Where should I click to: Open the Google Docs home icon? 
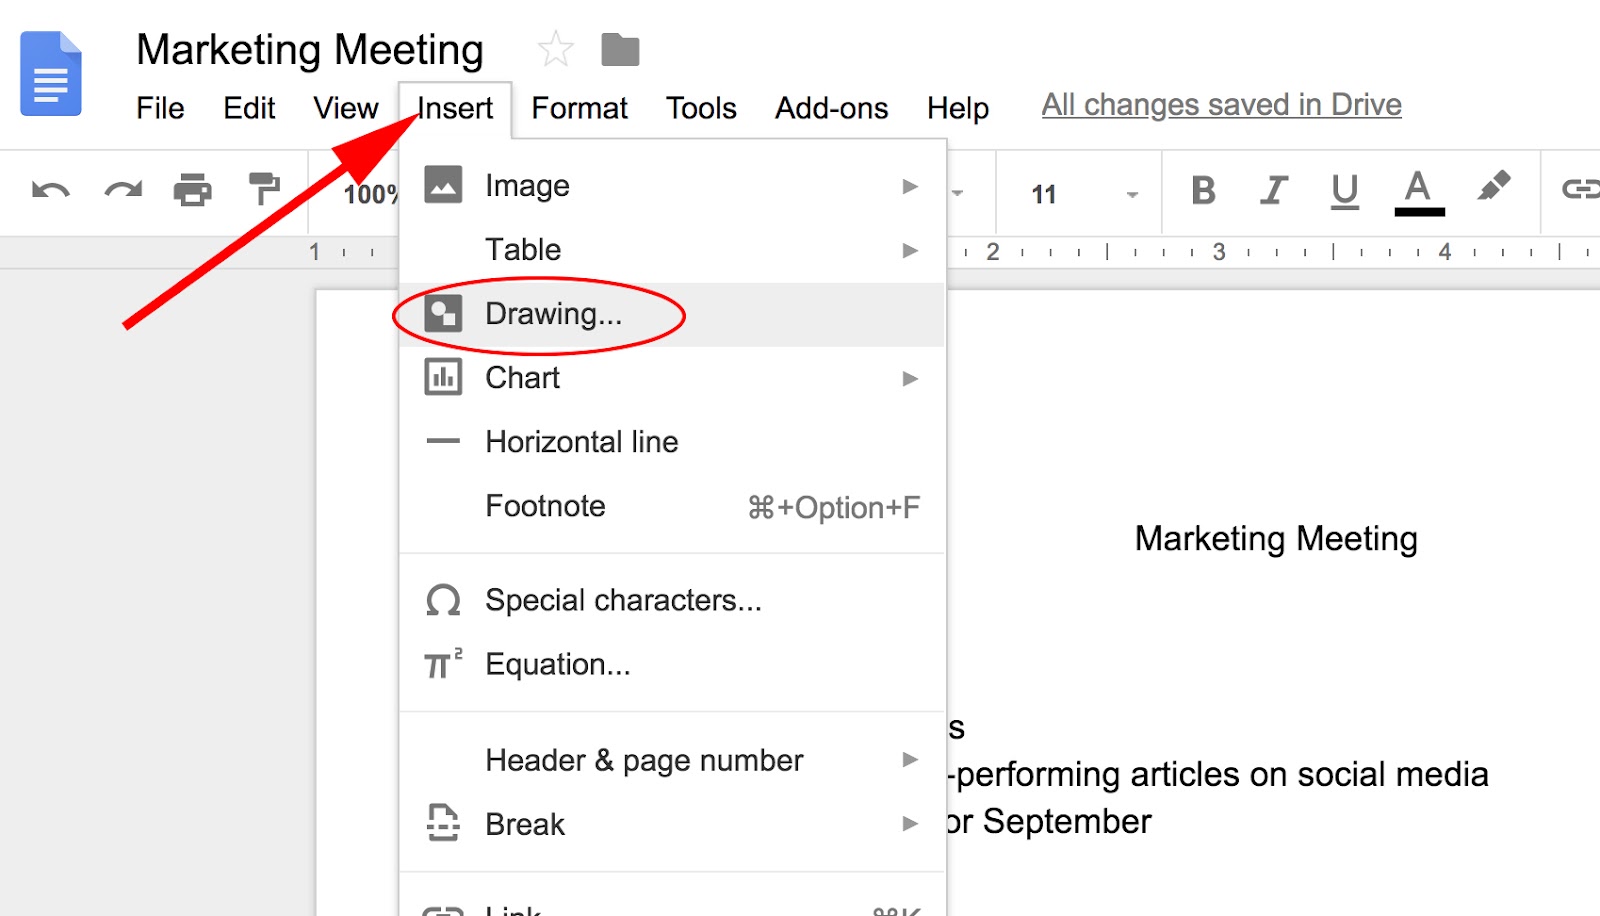coord(50,74)
